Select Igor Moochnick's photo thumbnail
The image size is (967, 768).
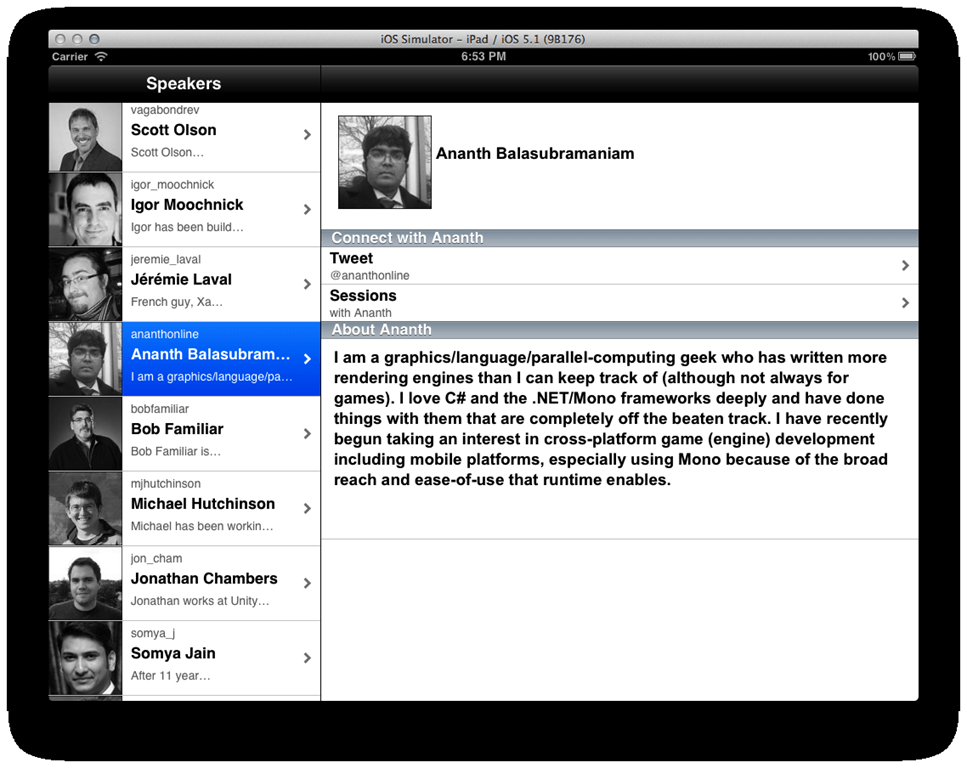pos(85,210)
